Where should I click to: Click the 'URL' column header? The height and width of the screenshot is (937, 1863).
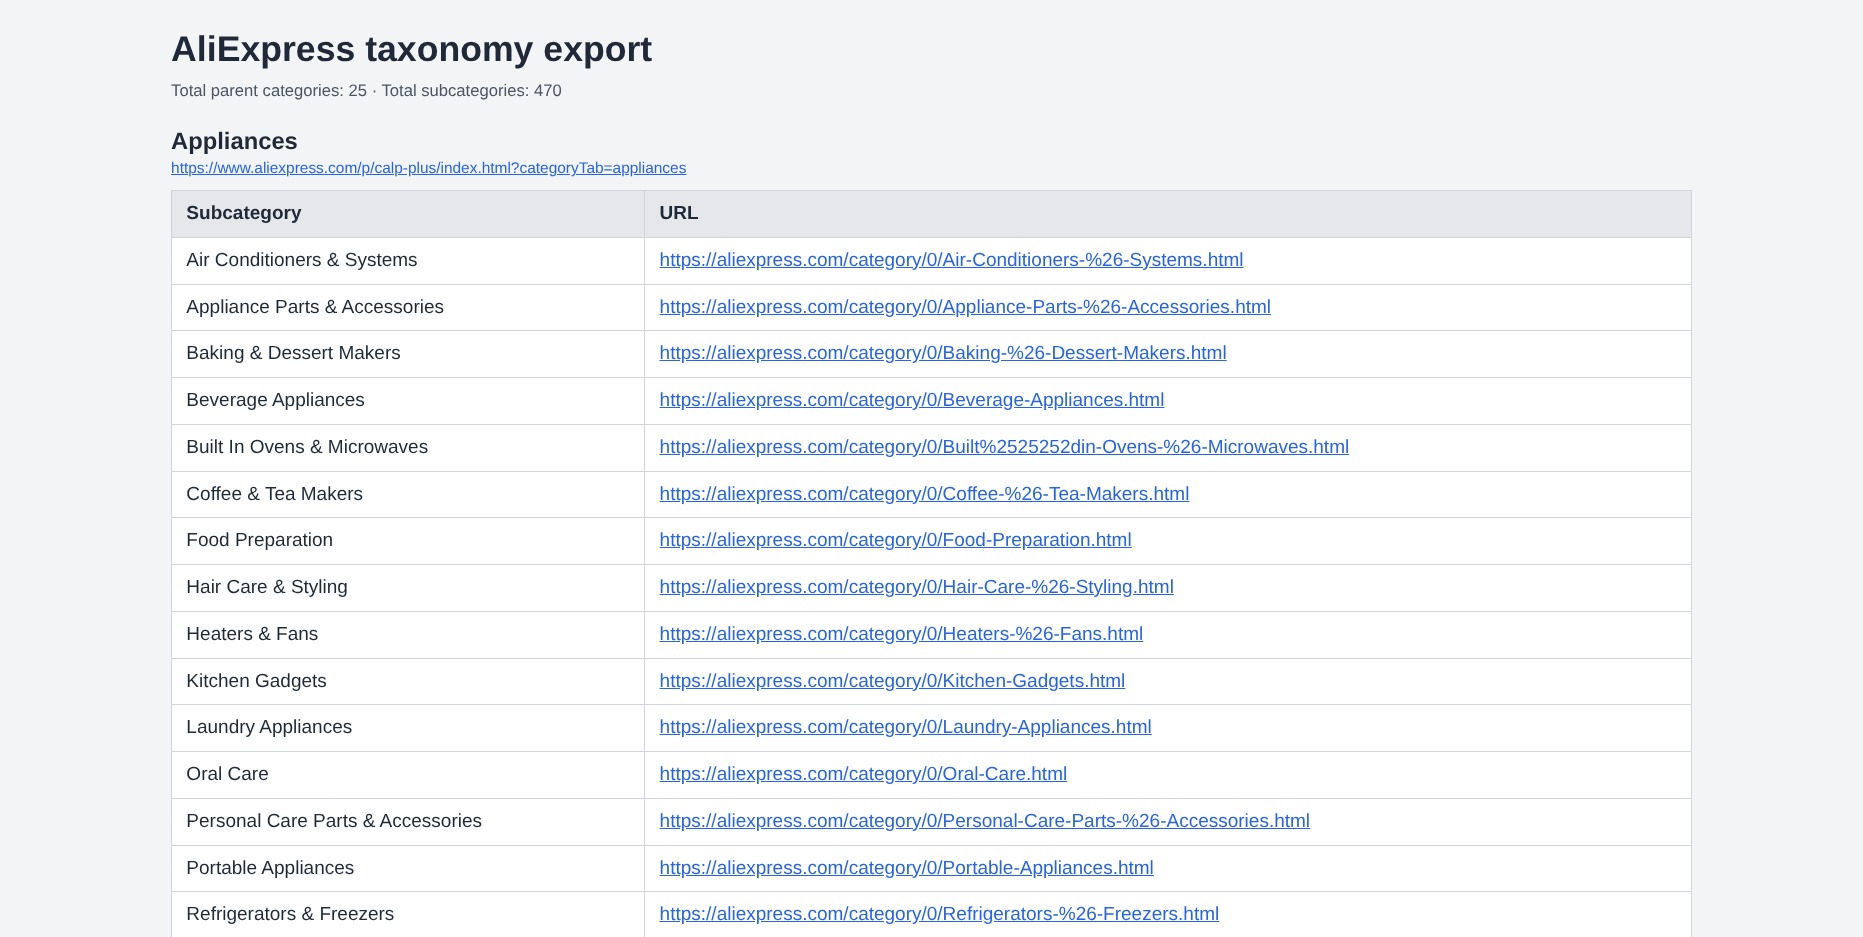coord(1168,214)
